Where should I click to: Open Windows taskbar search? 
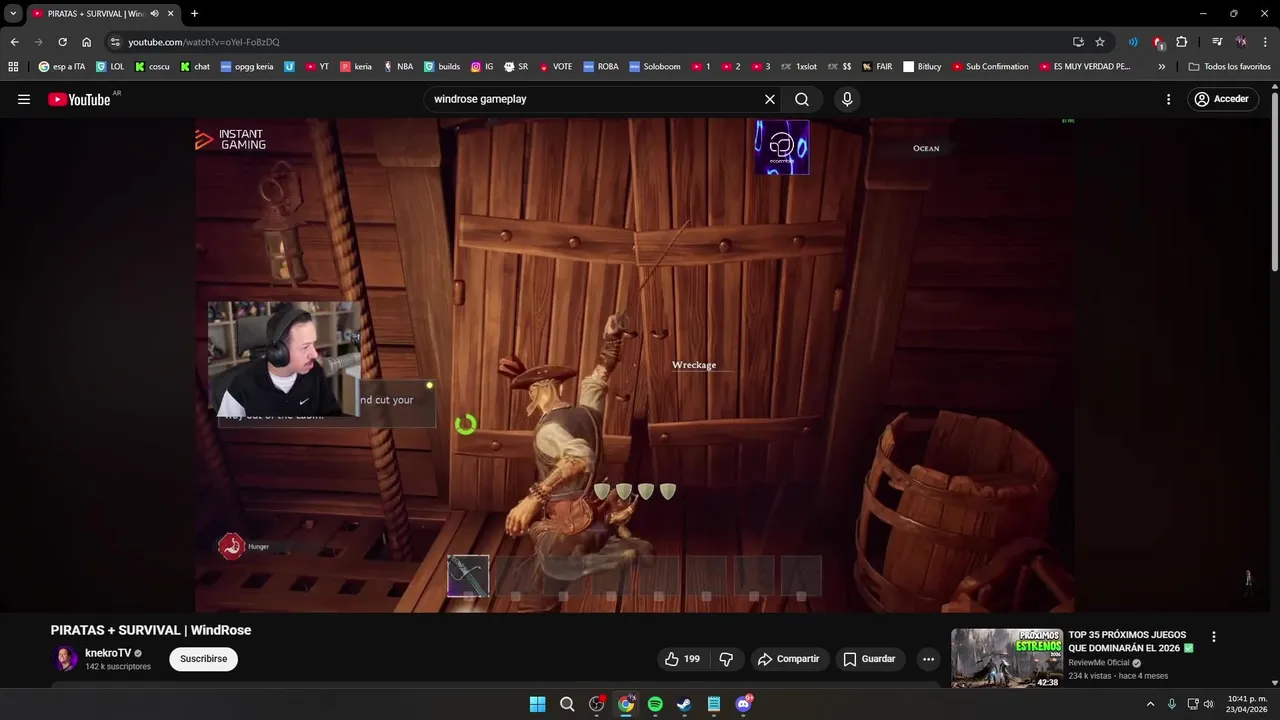pyautogui.click(x=567, y=704)
